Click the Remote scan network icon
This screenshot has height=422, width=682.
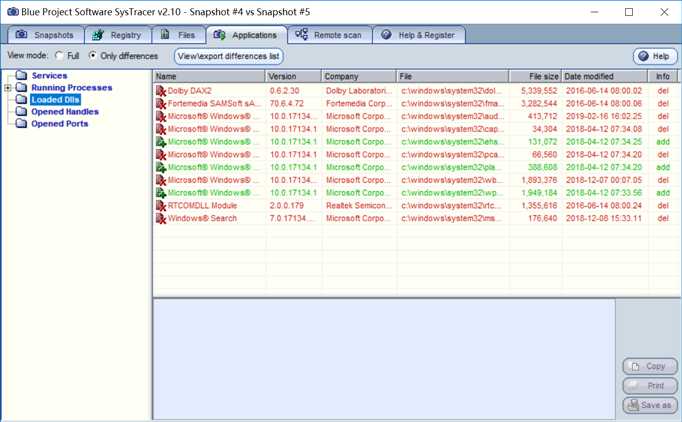[301, 34]
